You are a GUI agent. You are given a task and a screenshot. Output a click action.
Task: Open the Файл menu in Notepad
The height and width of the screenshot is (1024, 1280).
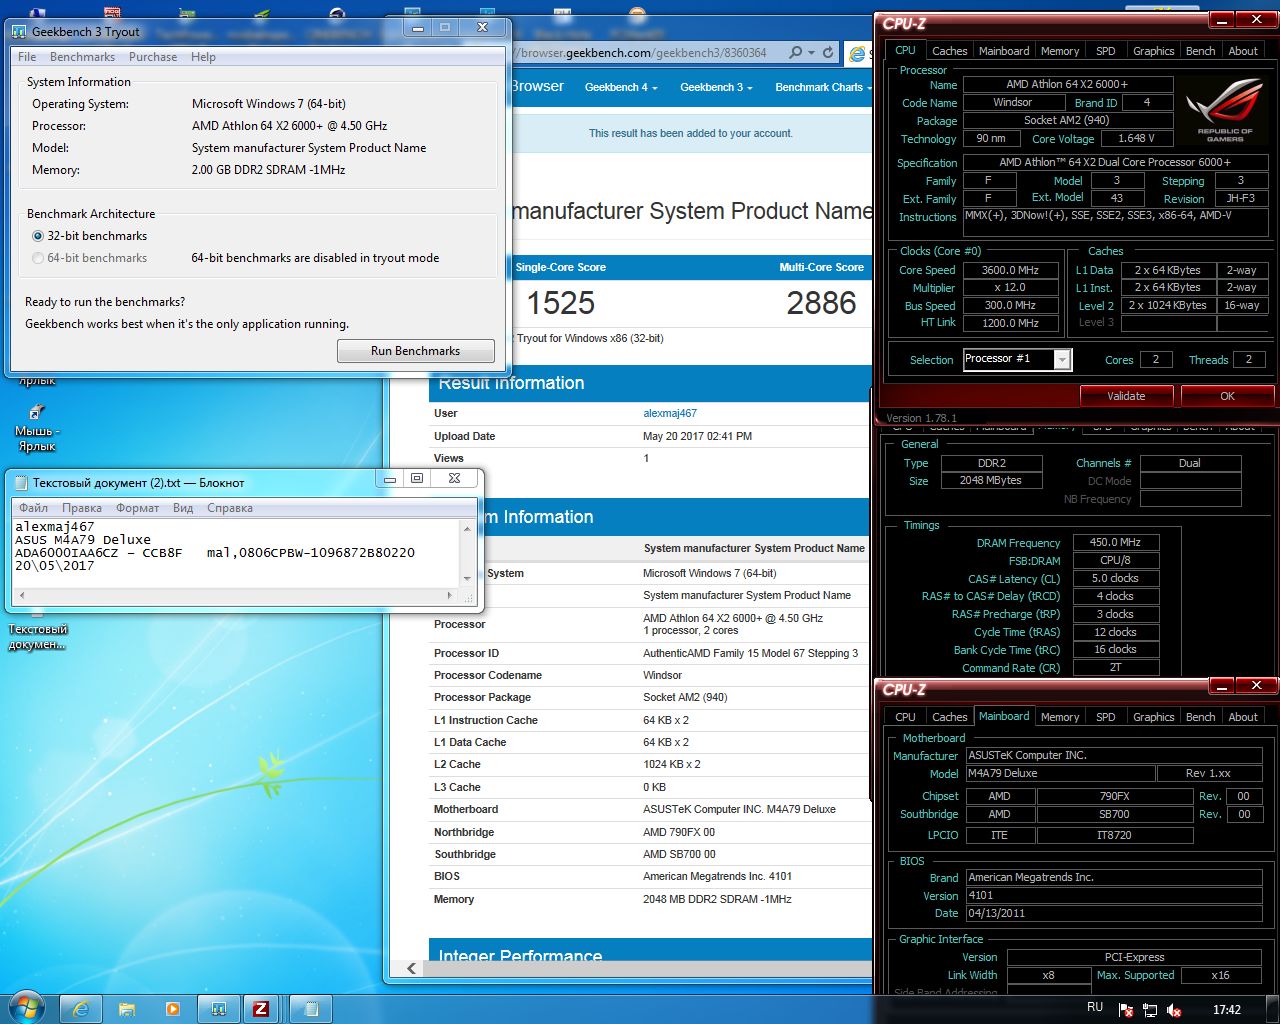[33, 508]
